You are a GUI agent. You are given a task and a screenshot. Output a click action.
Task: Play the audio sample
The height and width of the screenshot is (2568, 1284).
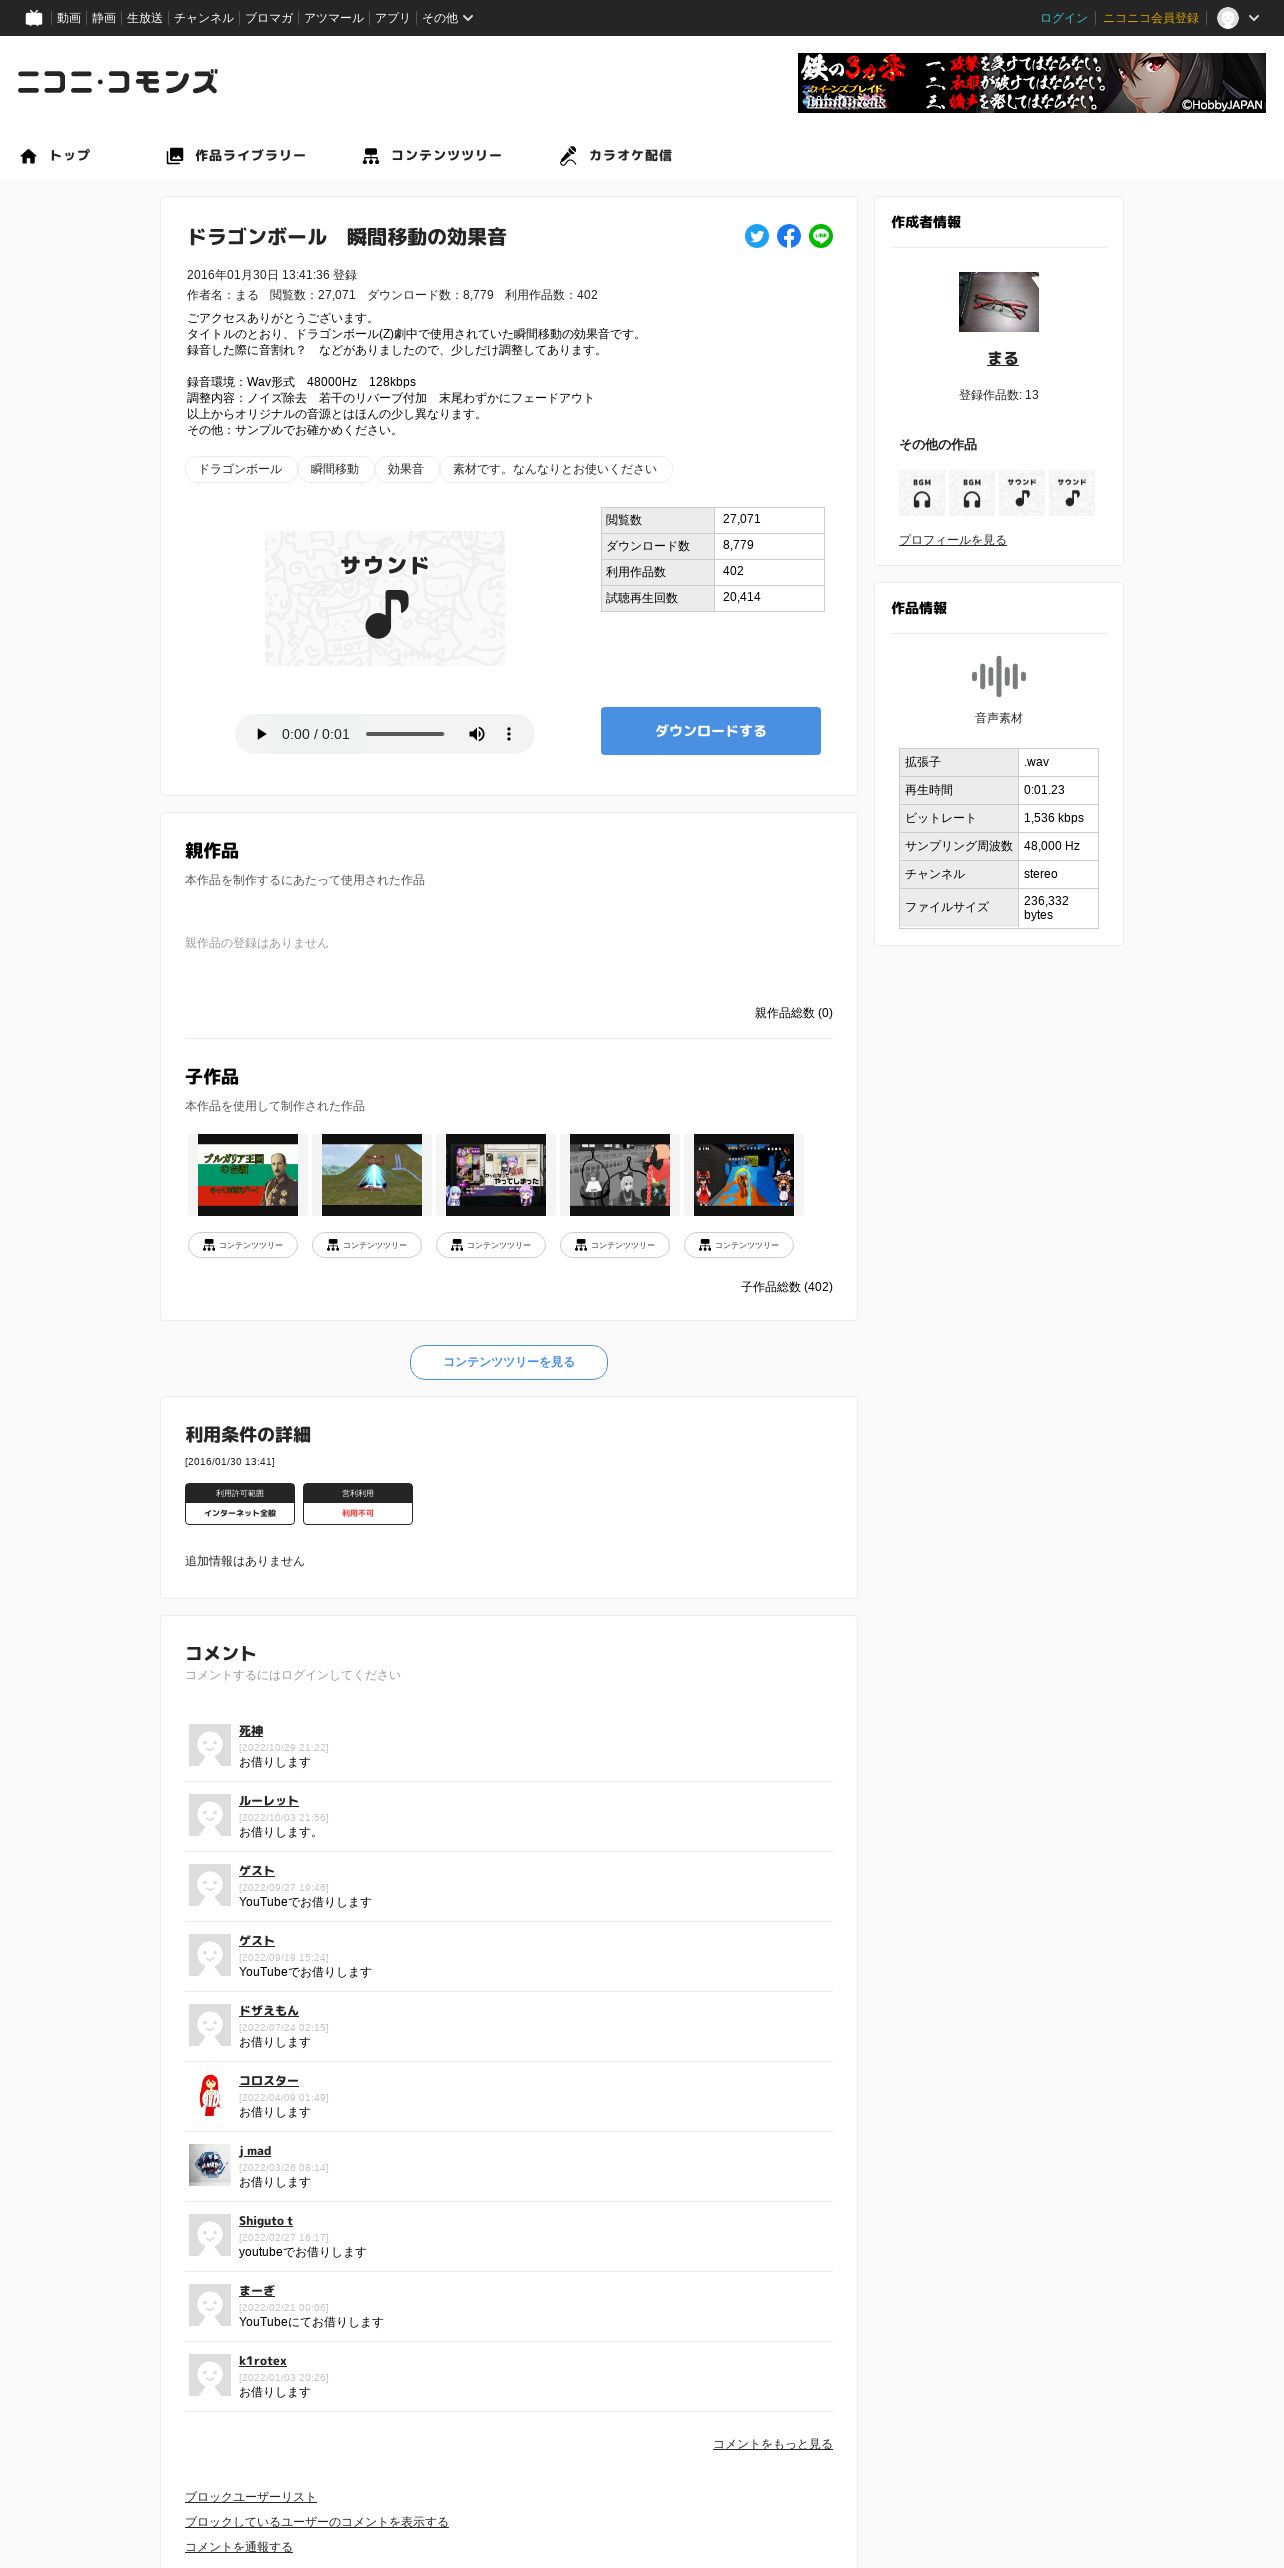[x=261, y=734]
